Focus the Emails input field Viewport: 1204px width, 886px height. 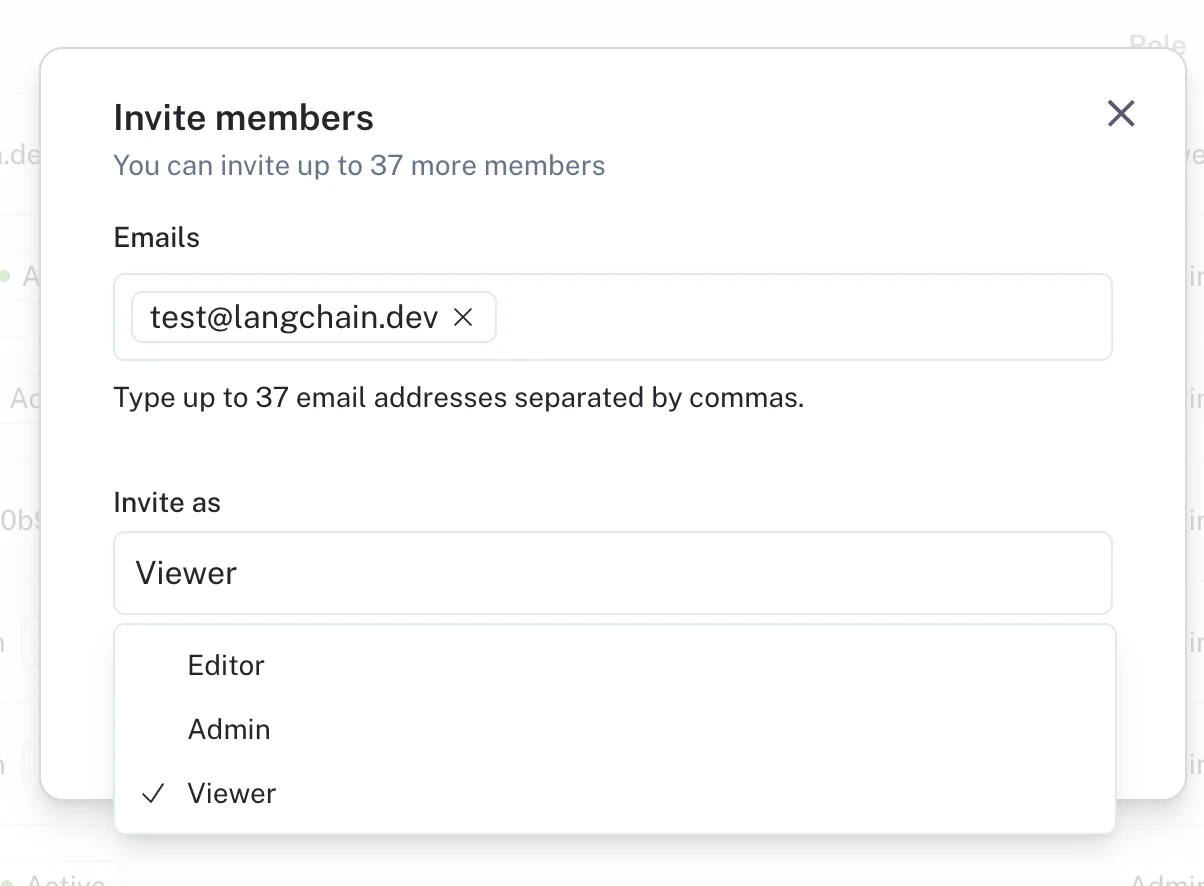(x=800, y=318)
